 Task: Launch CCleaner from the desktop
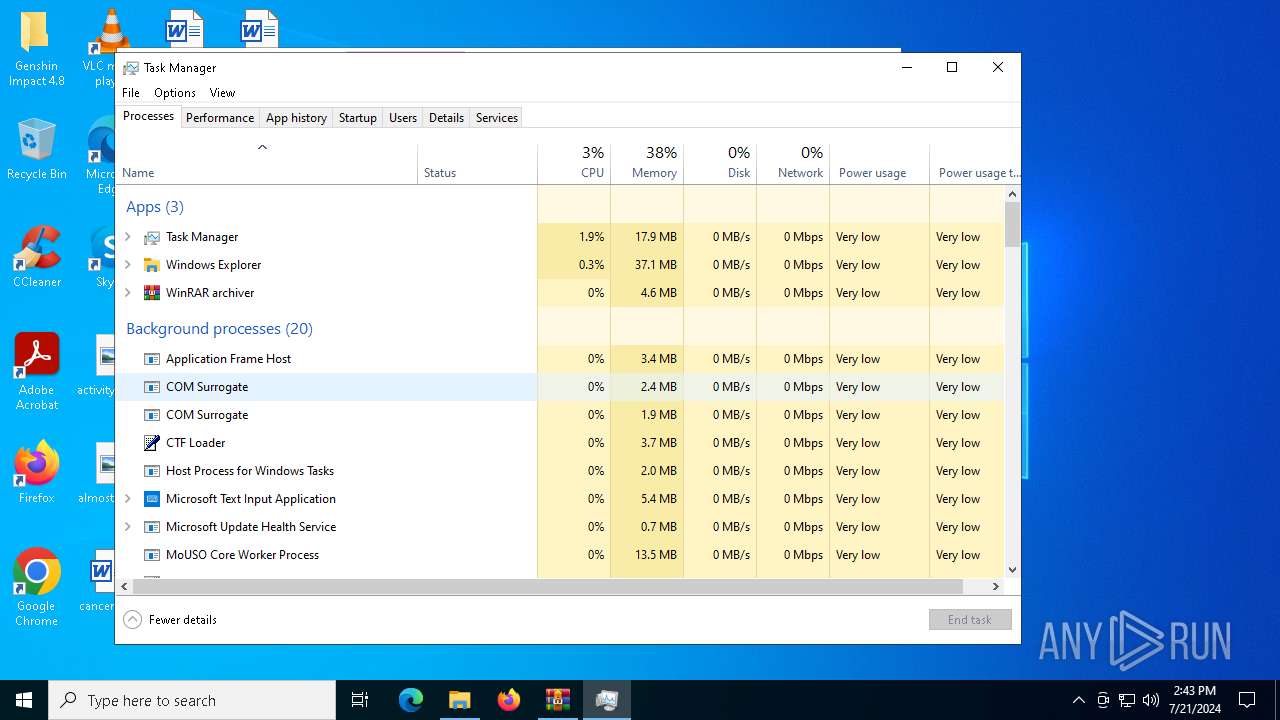pyautogui.click(x=36, y=258)
